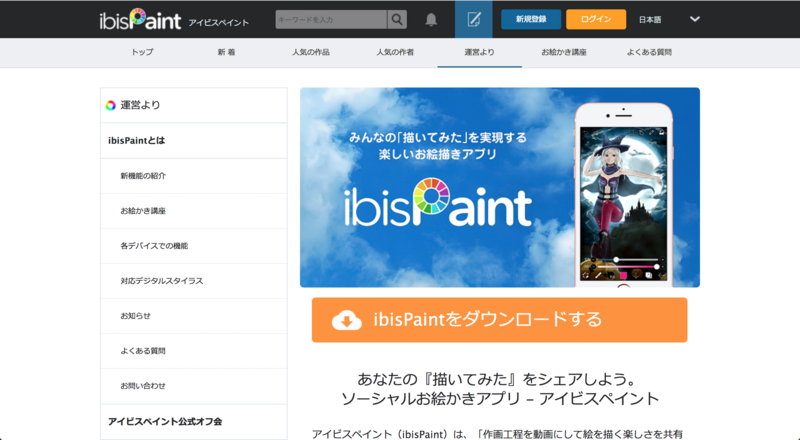Open アイビスペイント公式オフ会 sidebar item
The width and height of the screenshot is (800, 440).
[x=194, y=422]
